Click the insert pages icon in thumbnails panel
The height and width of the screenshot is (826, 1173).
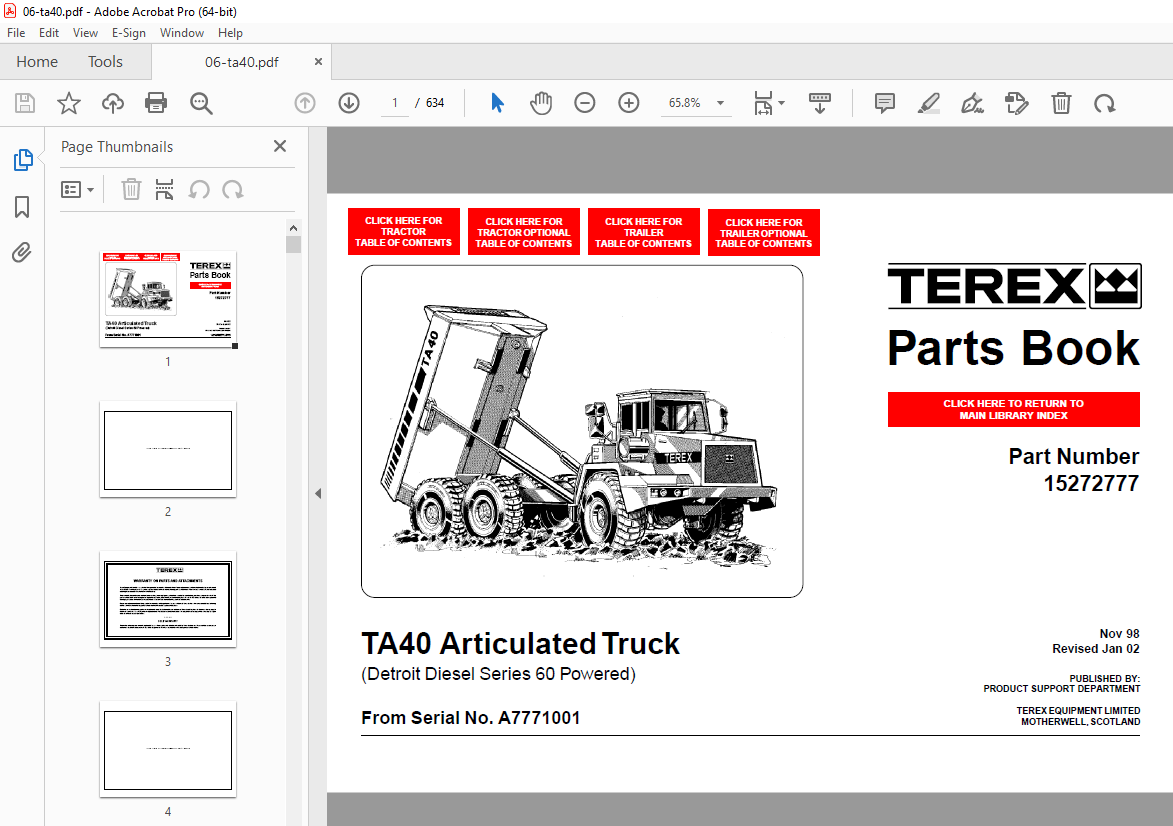click(x=165, y=189)
